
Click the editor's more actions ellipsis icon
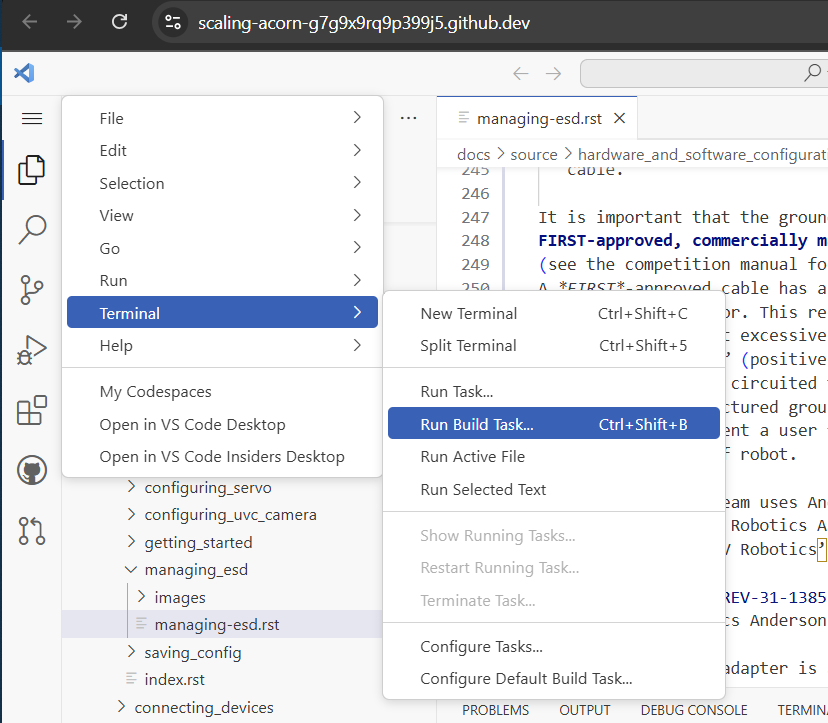(408, 117)
